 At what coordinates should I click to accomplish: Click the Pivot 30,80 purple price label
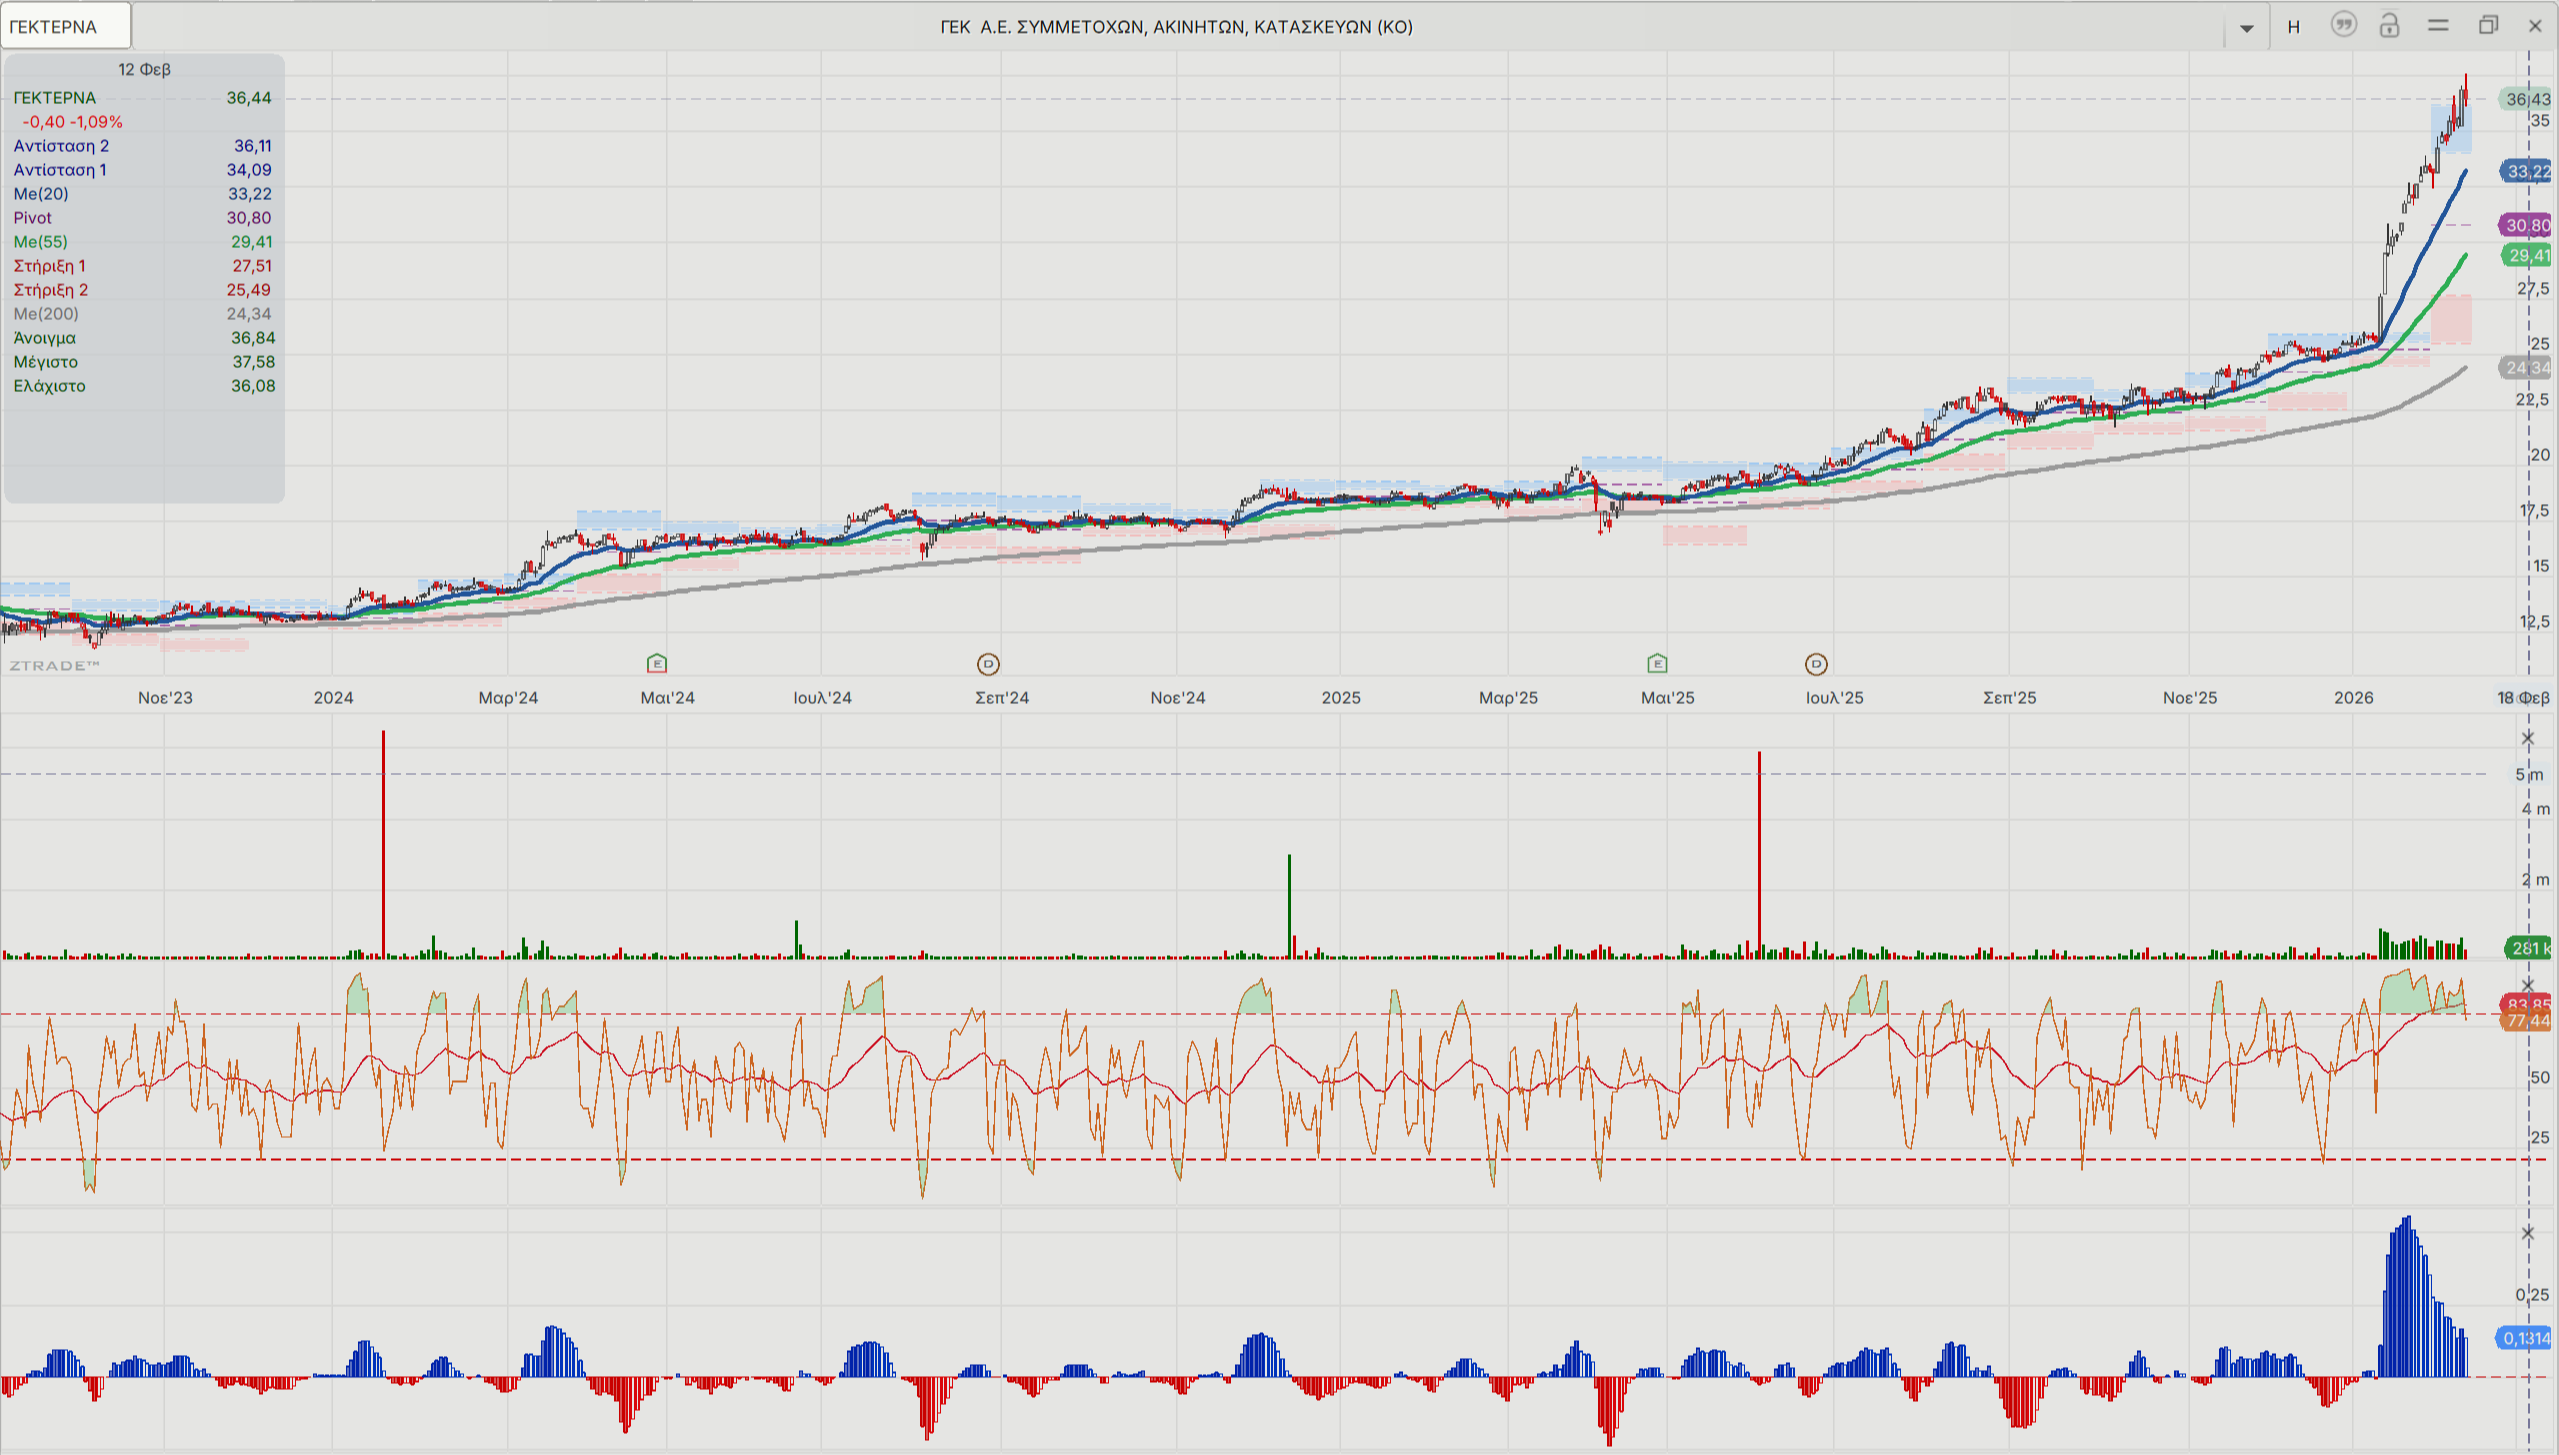pyautogui.click(x=2526, y=225)
